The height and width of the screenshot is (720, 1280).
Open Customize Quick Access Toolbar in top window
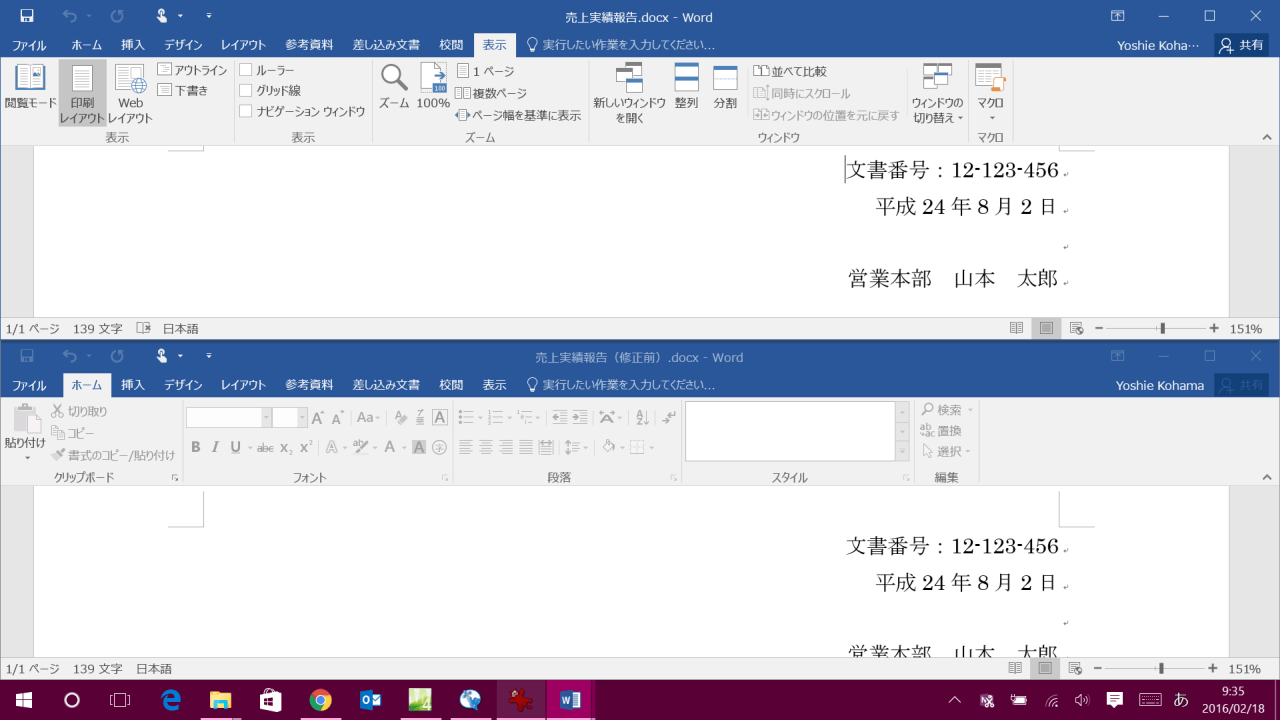pos(209,16)
